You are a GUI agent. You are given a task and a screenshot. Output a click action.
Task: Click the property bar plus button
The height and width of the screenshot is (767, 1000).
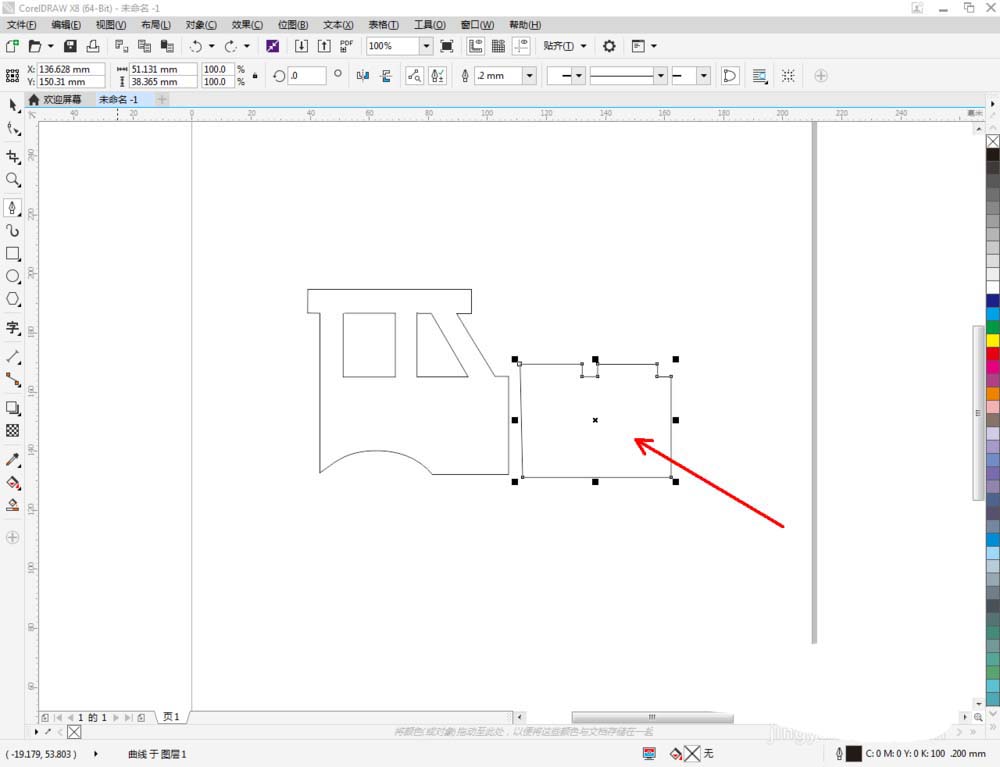(x=821, y=76)
